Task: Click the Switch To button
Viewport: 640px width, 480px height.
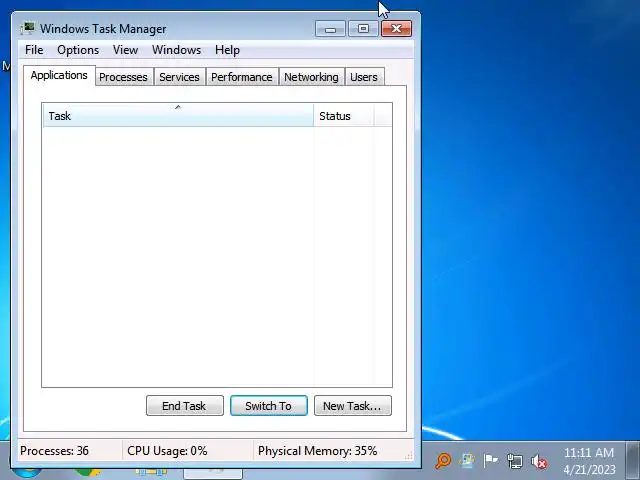Action: 269,406
